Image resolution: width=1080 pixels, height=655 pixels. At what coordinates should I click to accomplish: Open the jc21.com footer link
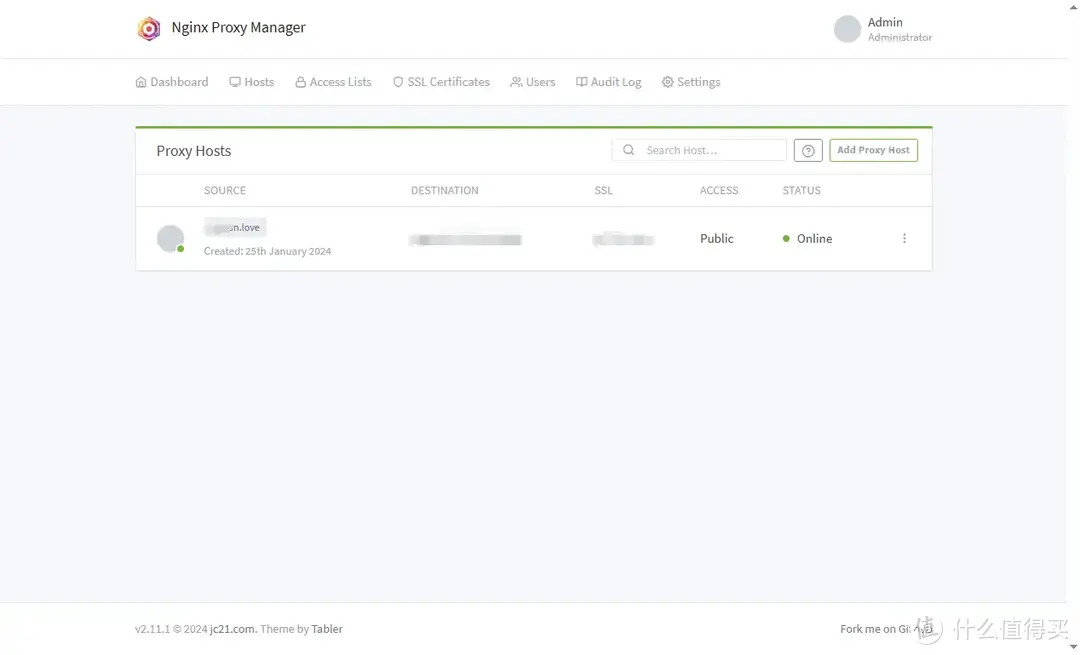pyautogui.click(x=232, y=630)
